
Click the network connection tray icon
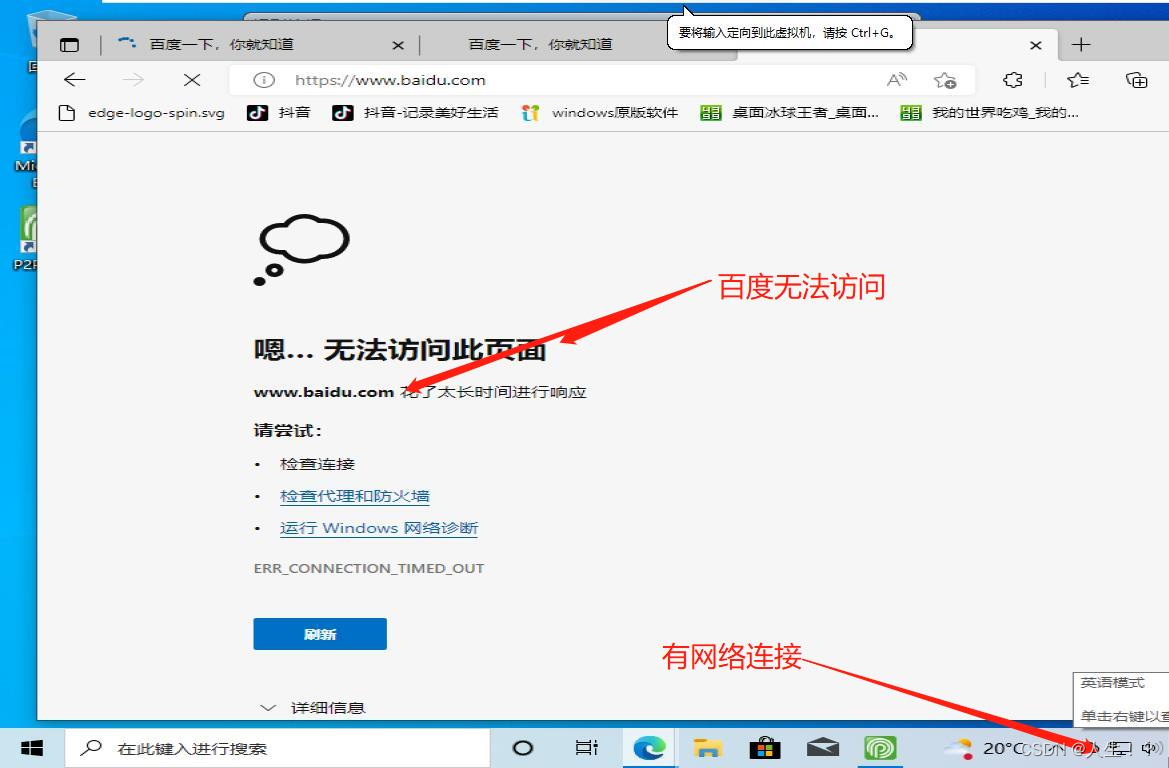1121,748
